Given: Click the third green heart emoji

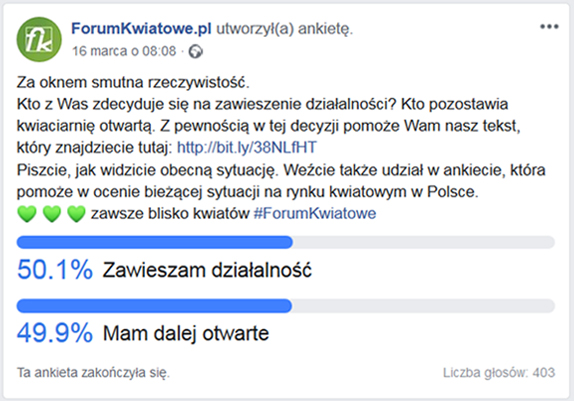Looking at the screenshot, I should click(76, 214).
